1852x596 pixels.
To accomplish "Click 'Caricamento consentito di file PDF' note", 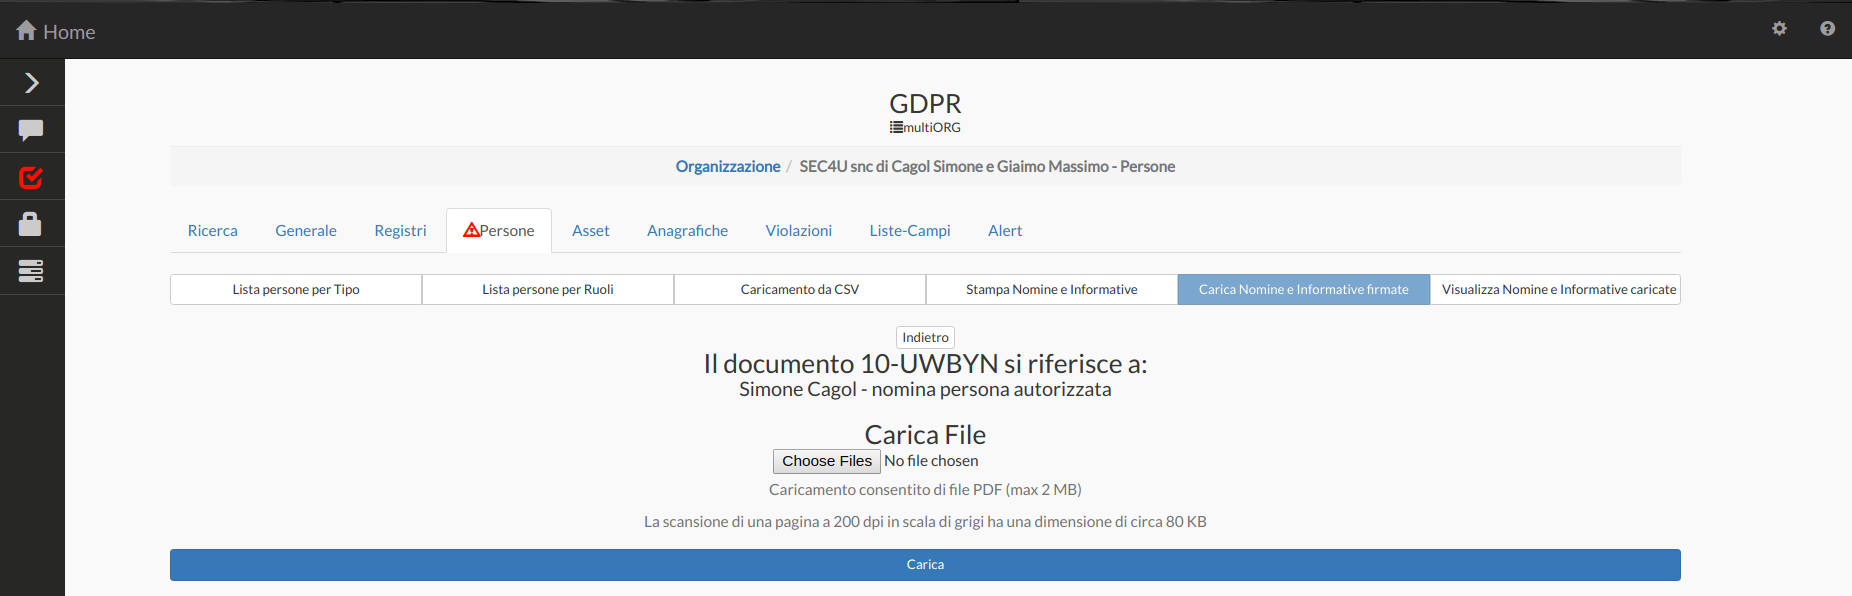I will 925,490.
